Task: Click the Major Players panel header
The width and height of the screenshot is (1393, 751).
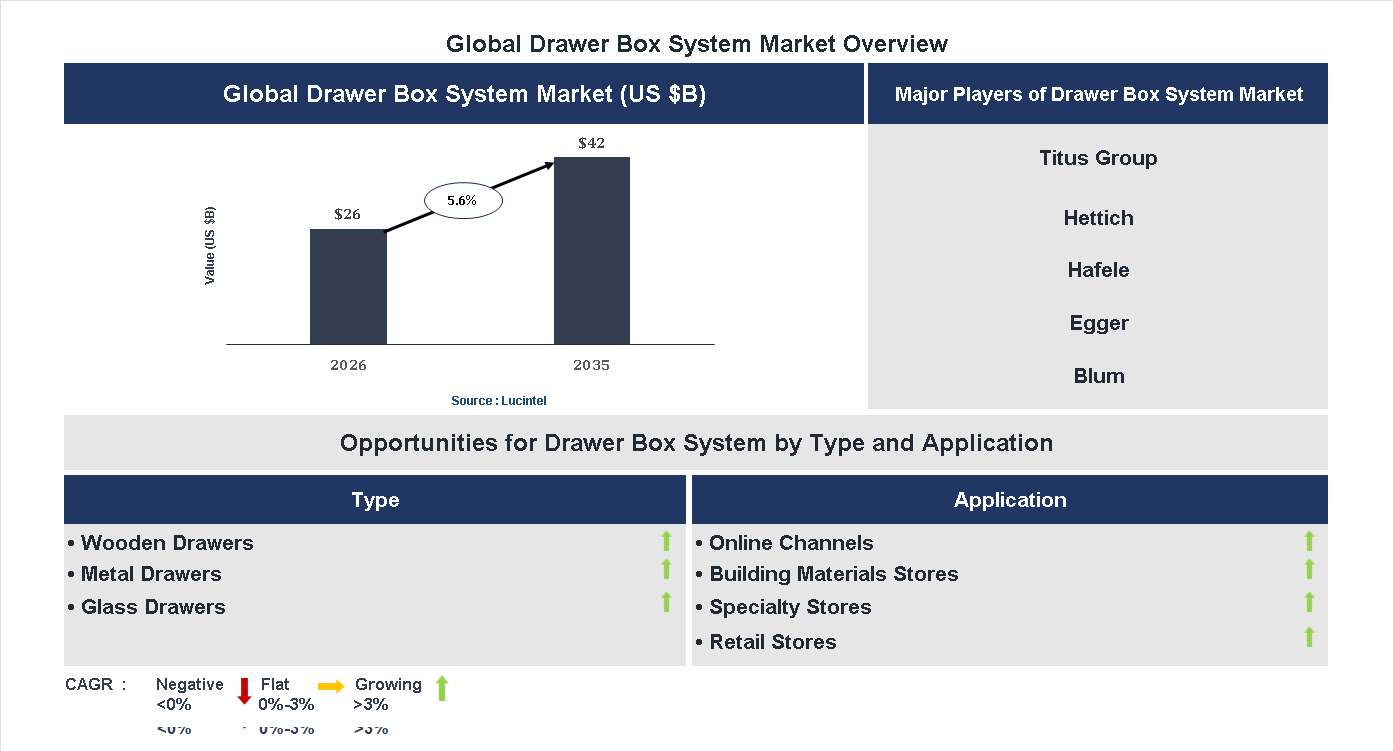Action: tap(1098, 93)
